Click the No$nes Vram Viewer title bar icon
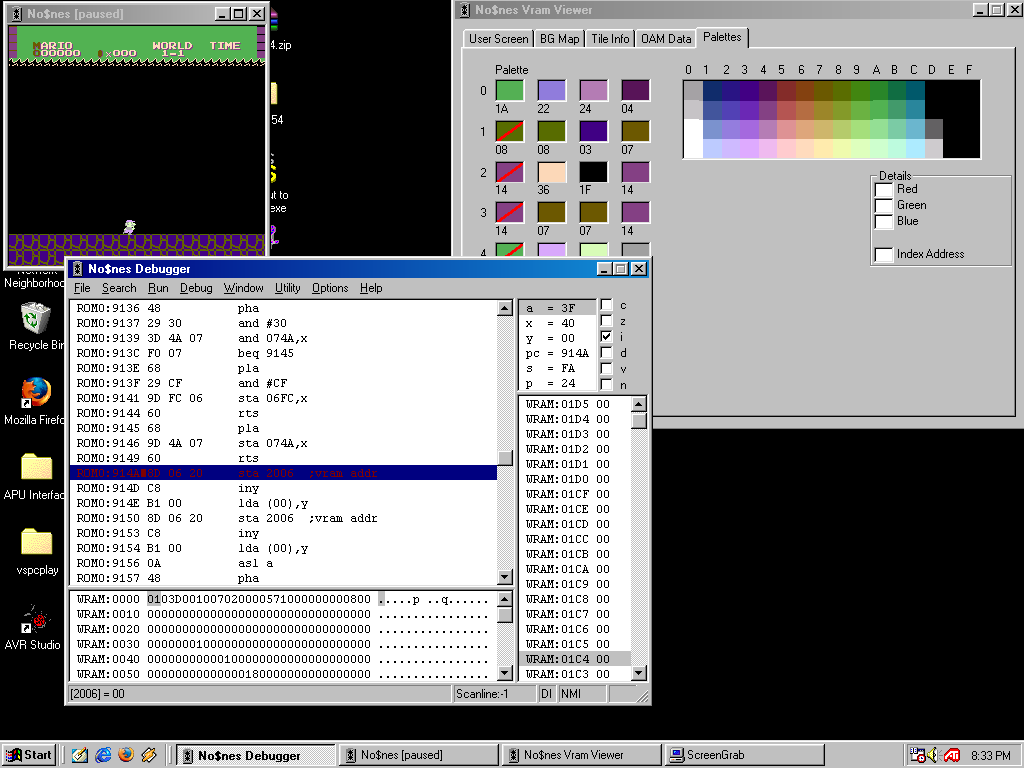Screen dimensions: 1024x768 pyautogui.click(x=464, y=10)
